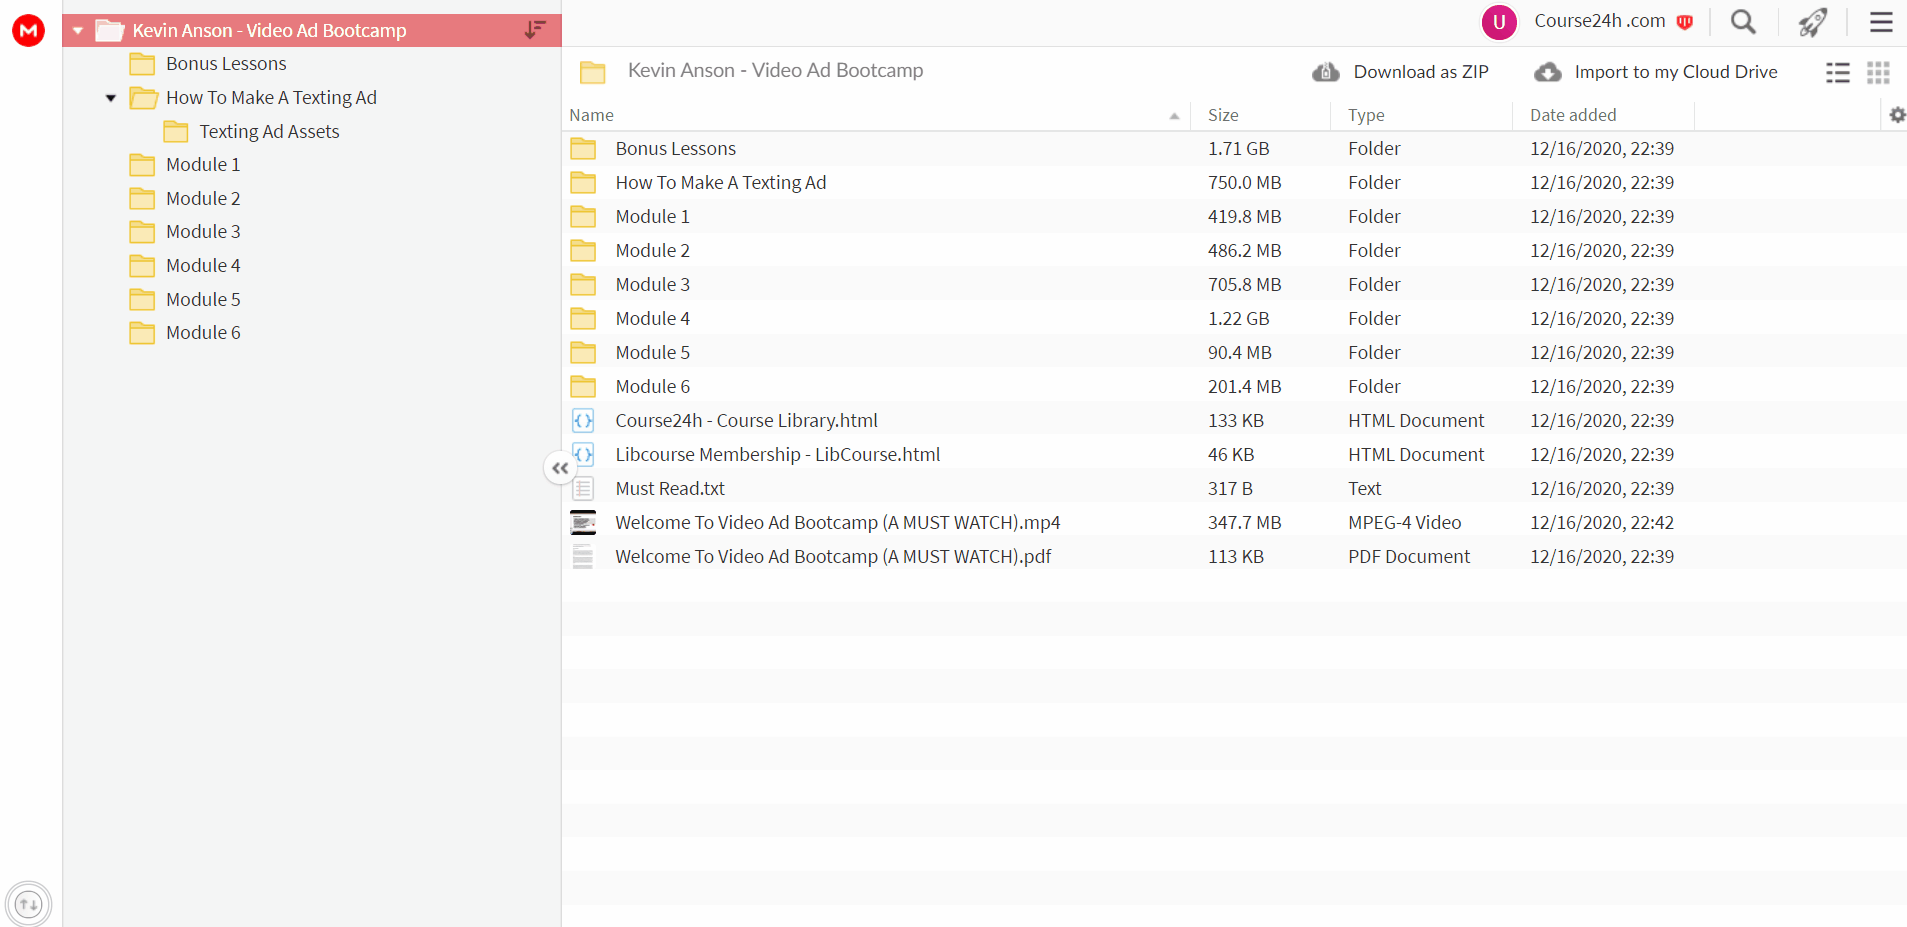Click the U user avatar
The height and width of the screenshot is (927, 1907).
[x=1499, y=22]
